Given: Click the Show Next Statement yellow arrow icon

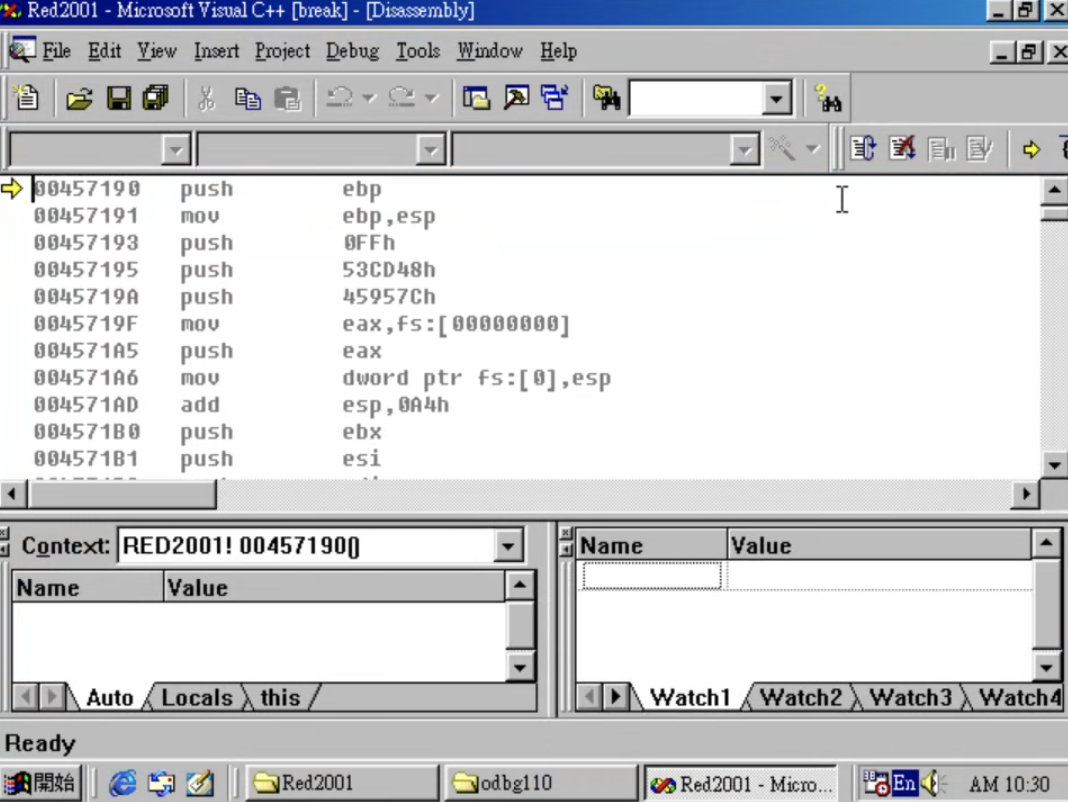Looking at the screenshot, I should (1031, 149).
